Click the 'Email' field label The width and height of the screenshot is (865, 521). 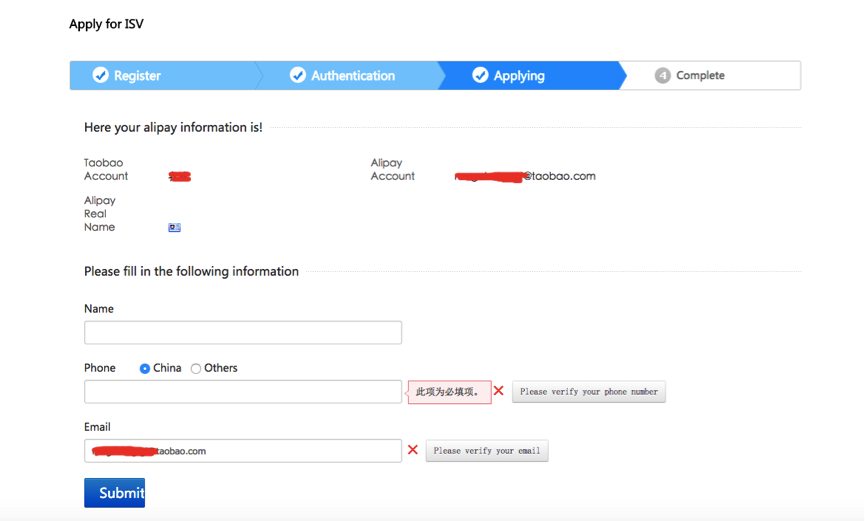click(x=97, y=427)
